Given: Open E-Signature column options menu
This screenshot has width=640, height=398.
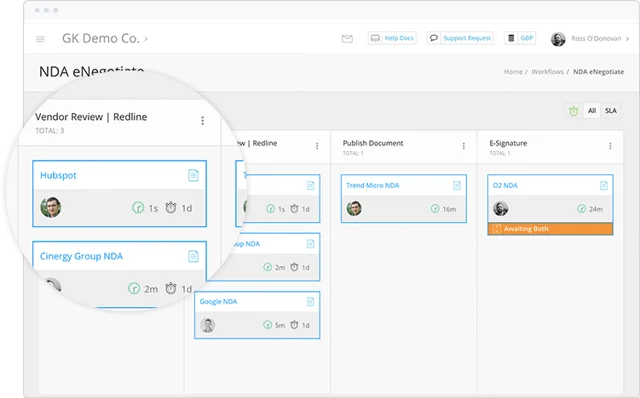Looking at the screenshot, I should 610,146.
